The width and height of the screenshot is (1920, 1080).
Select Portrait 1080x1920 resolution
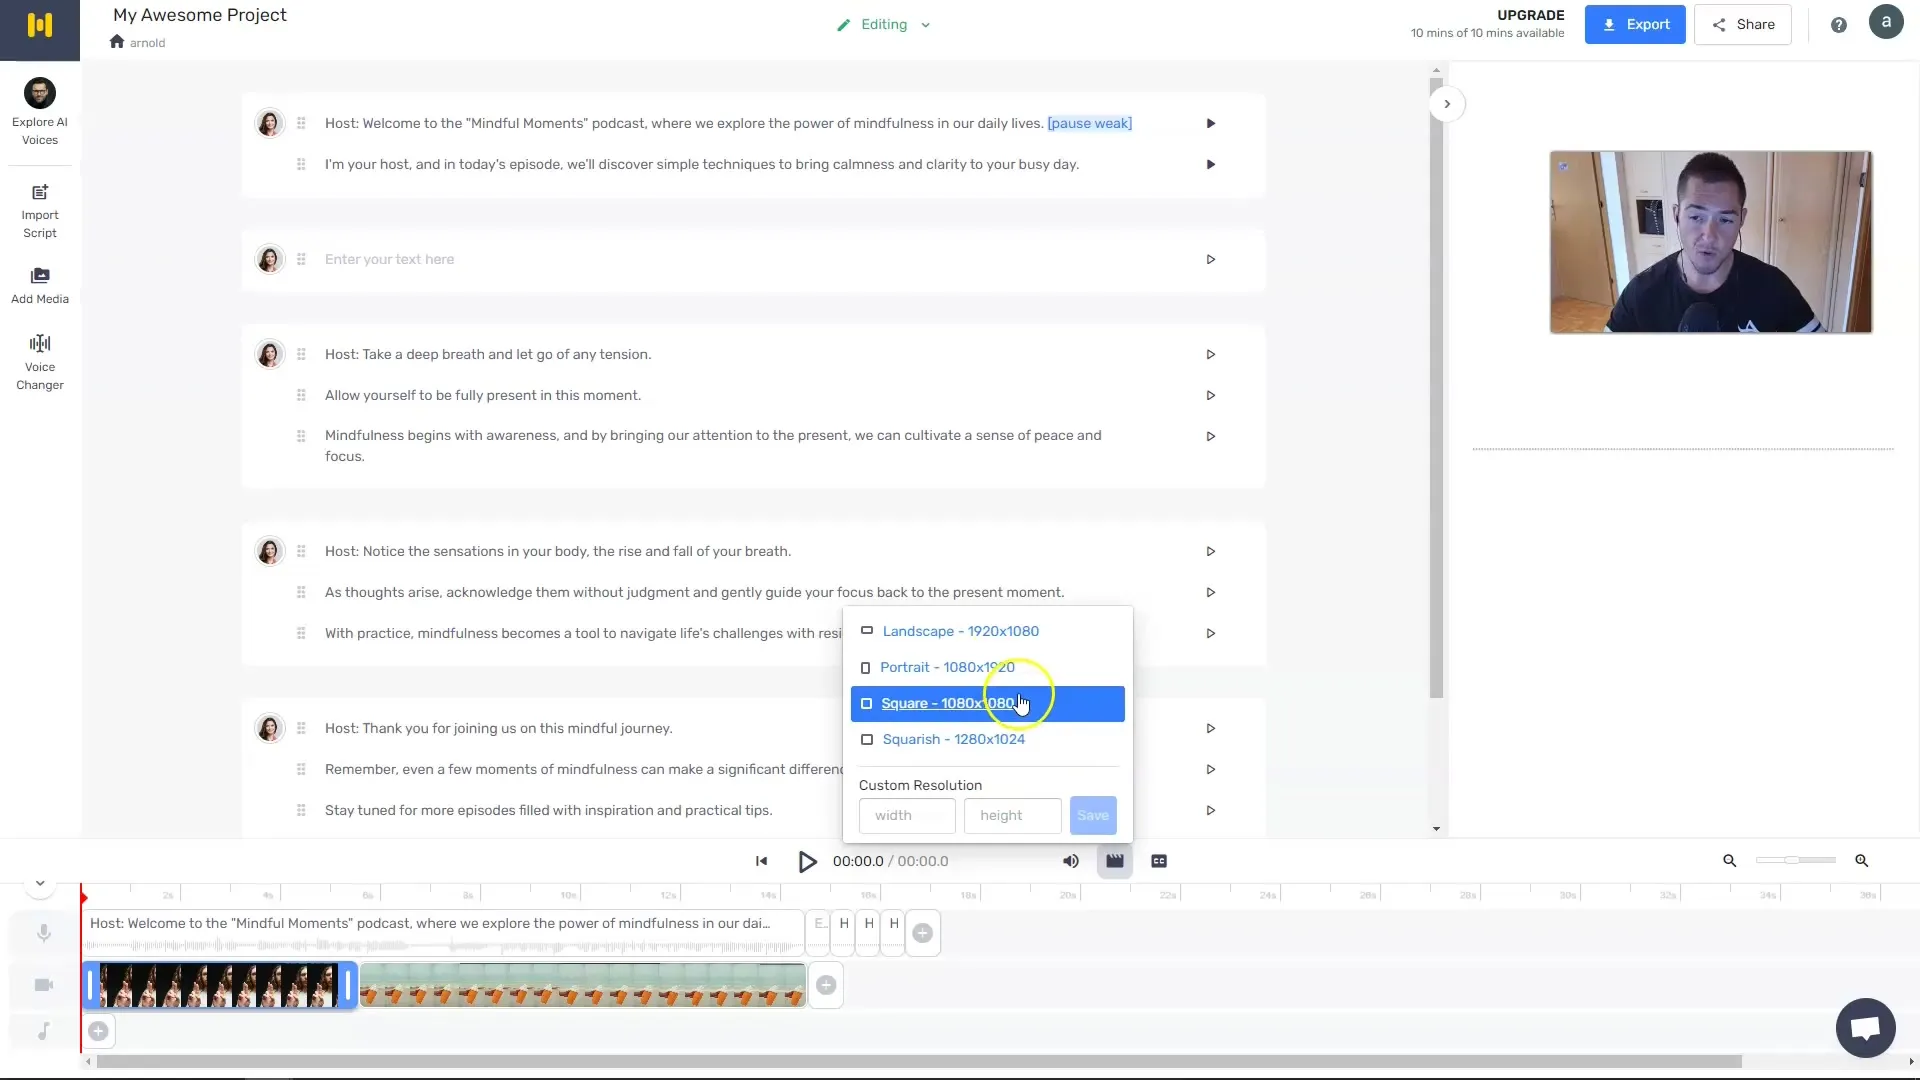[987, 667]
